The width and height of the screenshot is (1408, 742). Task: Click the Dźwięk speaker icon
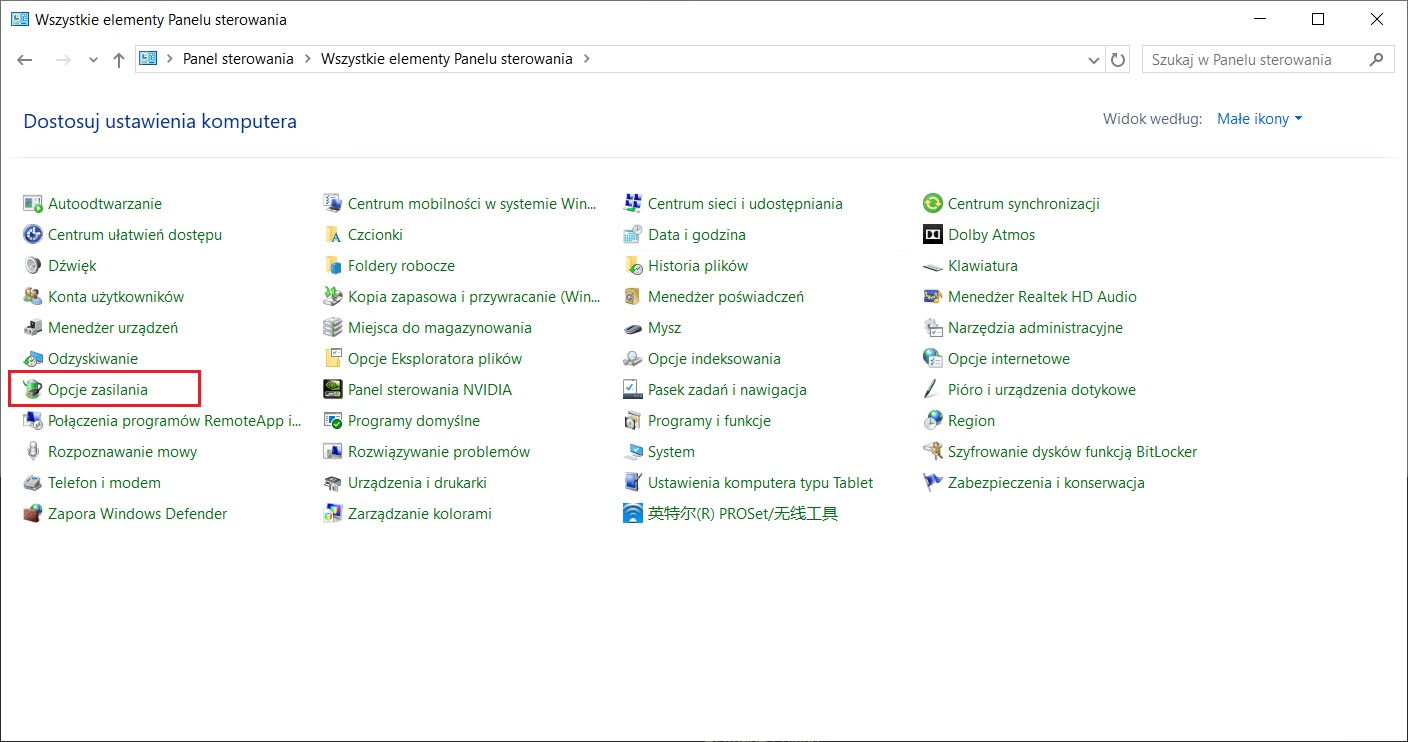pyautogui.click(x=33, y=266)
